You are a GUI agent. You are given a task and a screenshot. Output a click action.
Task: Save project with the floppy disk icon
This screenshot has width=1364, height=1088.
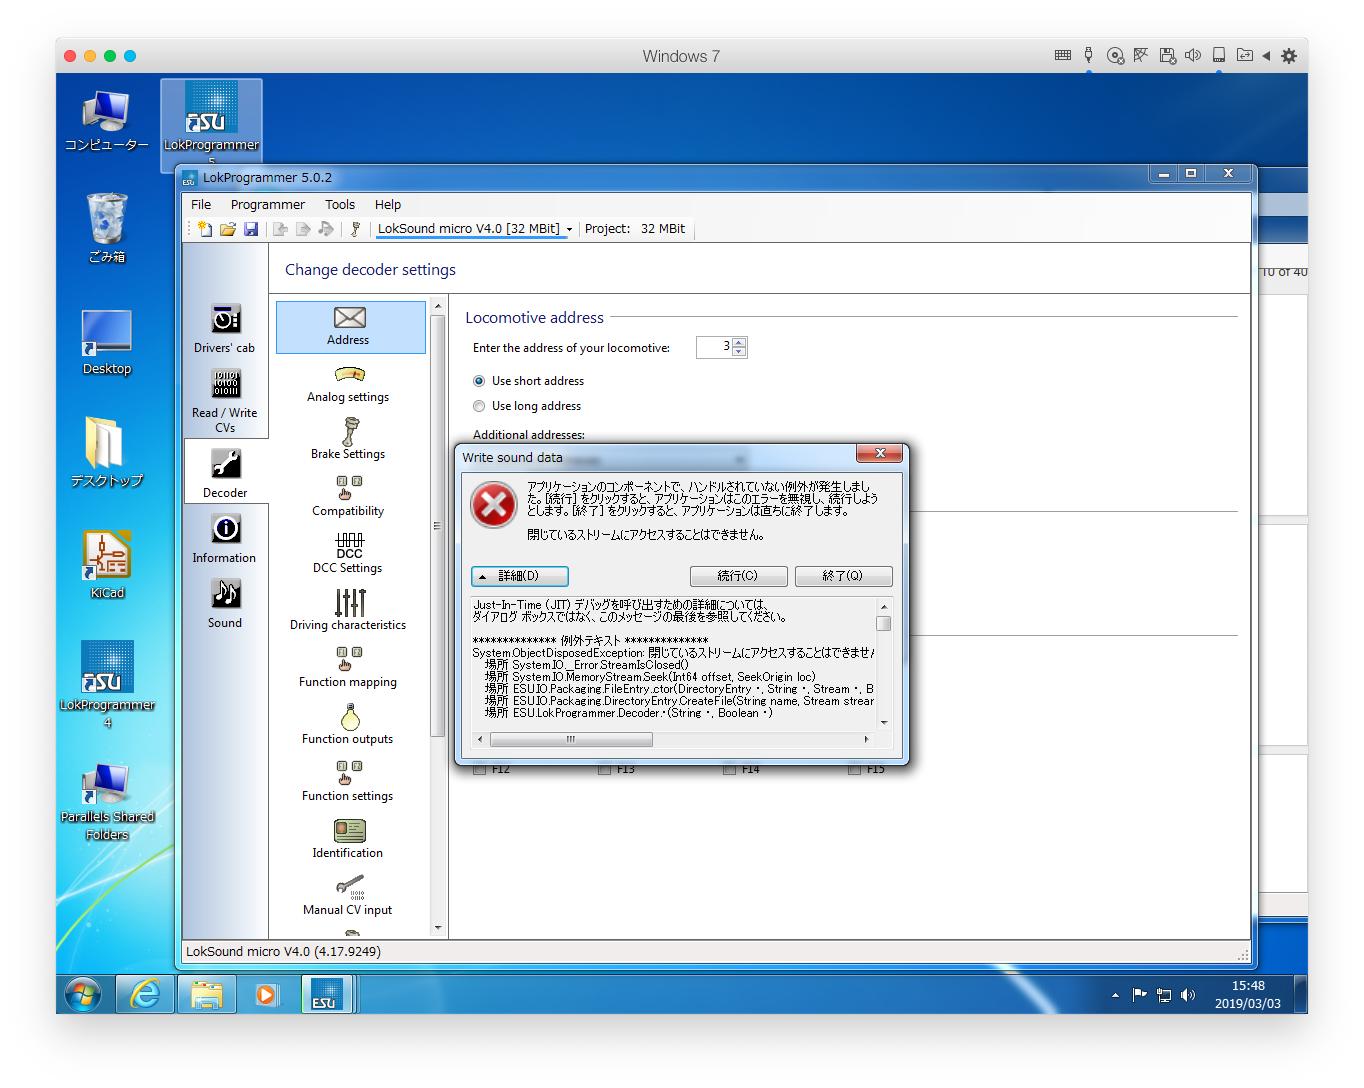coord(251,229)
